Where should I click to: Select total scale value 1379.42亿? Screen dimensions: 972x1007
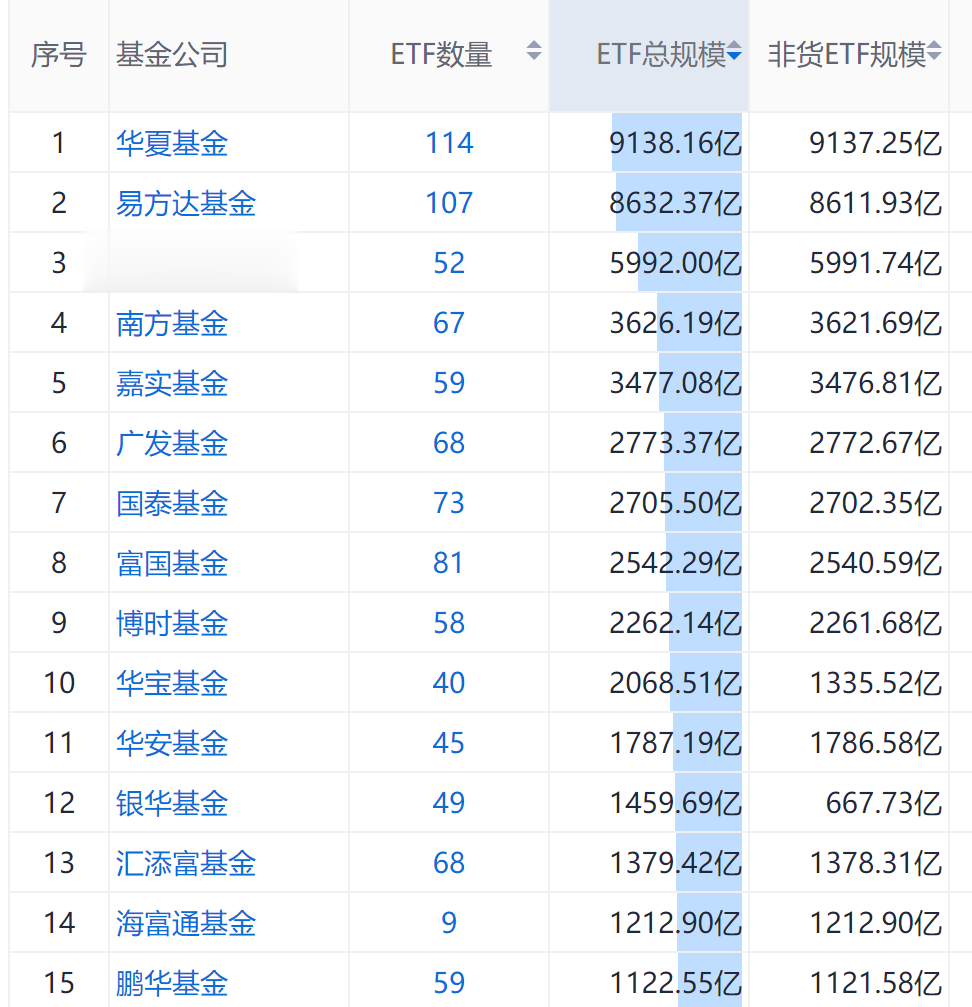(x=675, y=864)
